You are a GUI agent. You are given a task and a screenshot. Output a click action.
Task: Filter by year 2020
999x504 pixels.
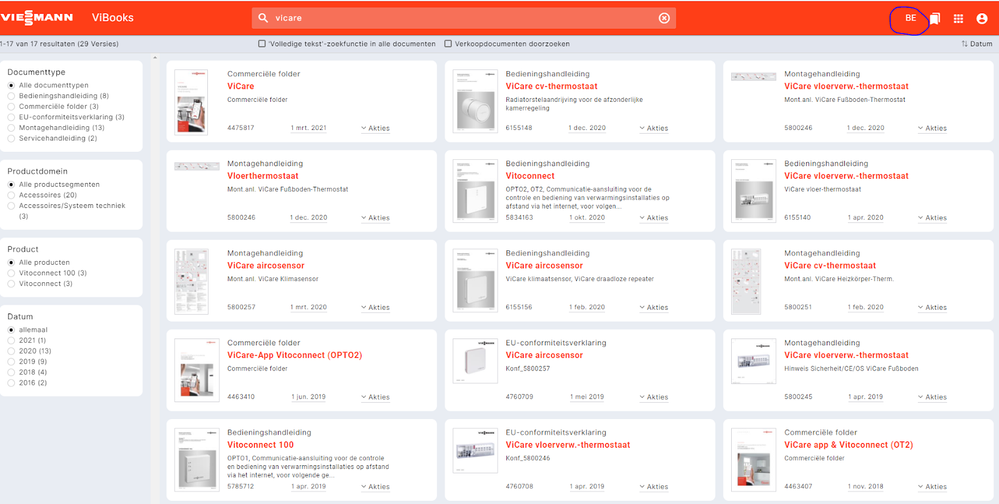pyautogui.click(x=11, y=351)
